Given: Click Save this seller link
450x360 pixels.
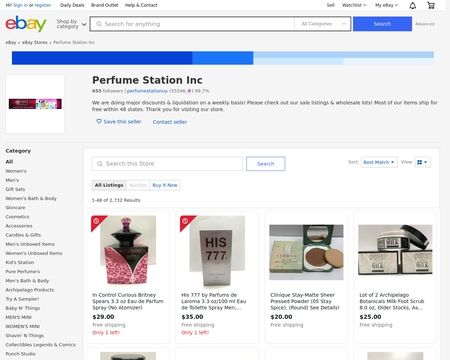Looking at the screenshot, I should pyautogui.click(x=122, y=122).
